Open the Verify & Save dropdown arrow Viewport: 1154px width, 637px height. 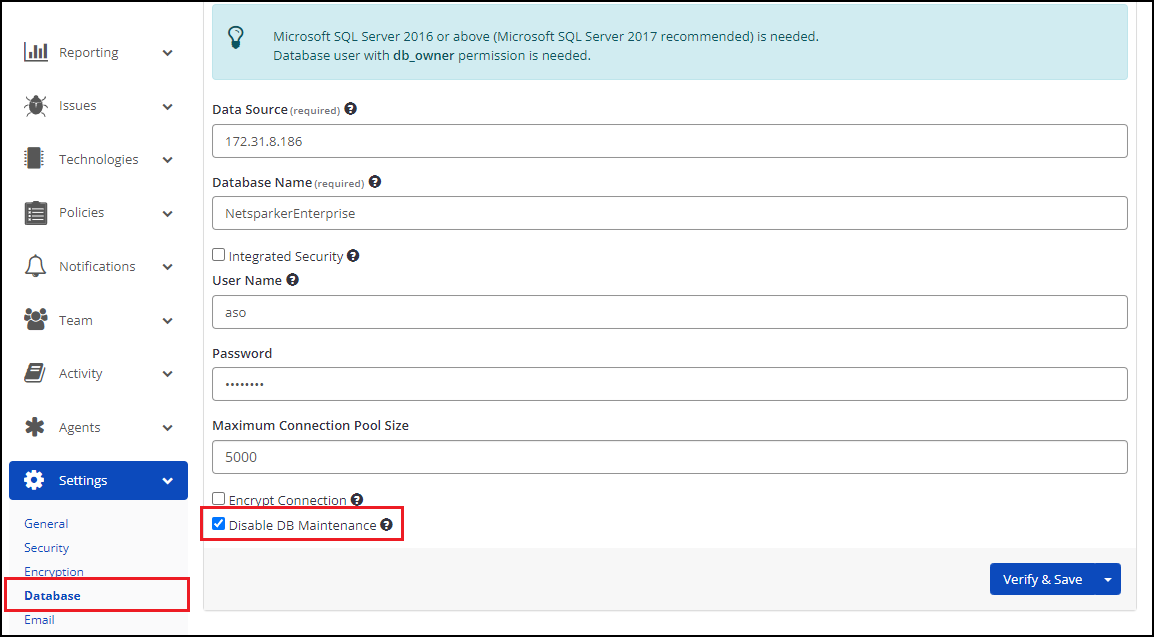point(1107,578)
